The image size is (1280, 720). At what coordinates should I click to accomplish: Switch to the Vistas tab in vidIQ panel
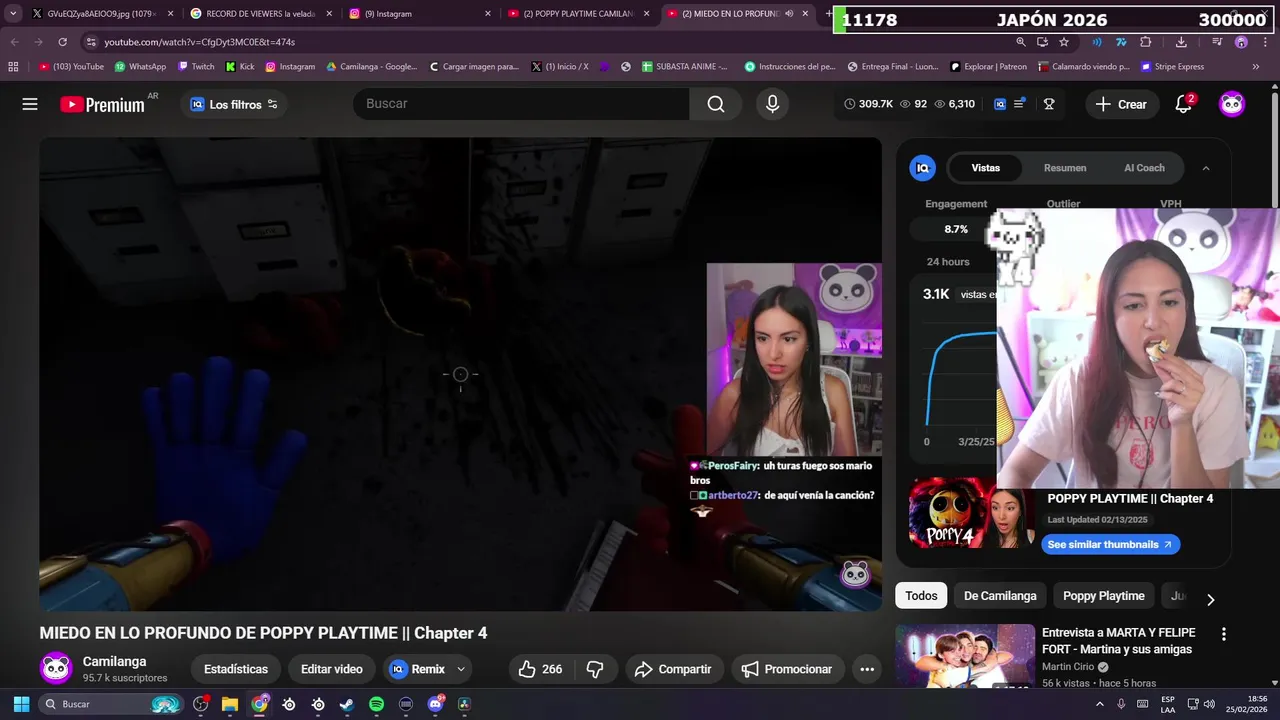[985, 168]
